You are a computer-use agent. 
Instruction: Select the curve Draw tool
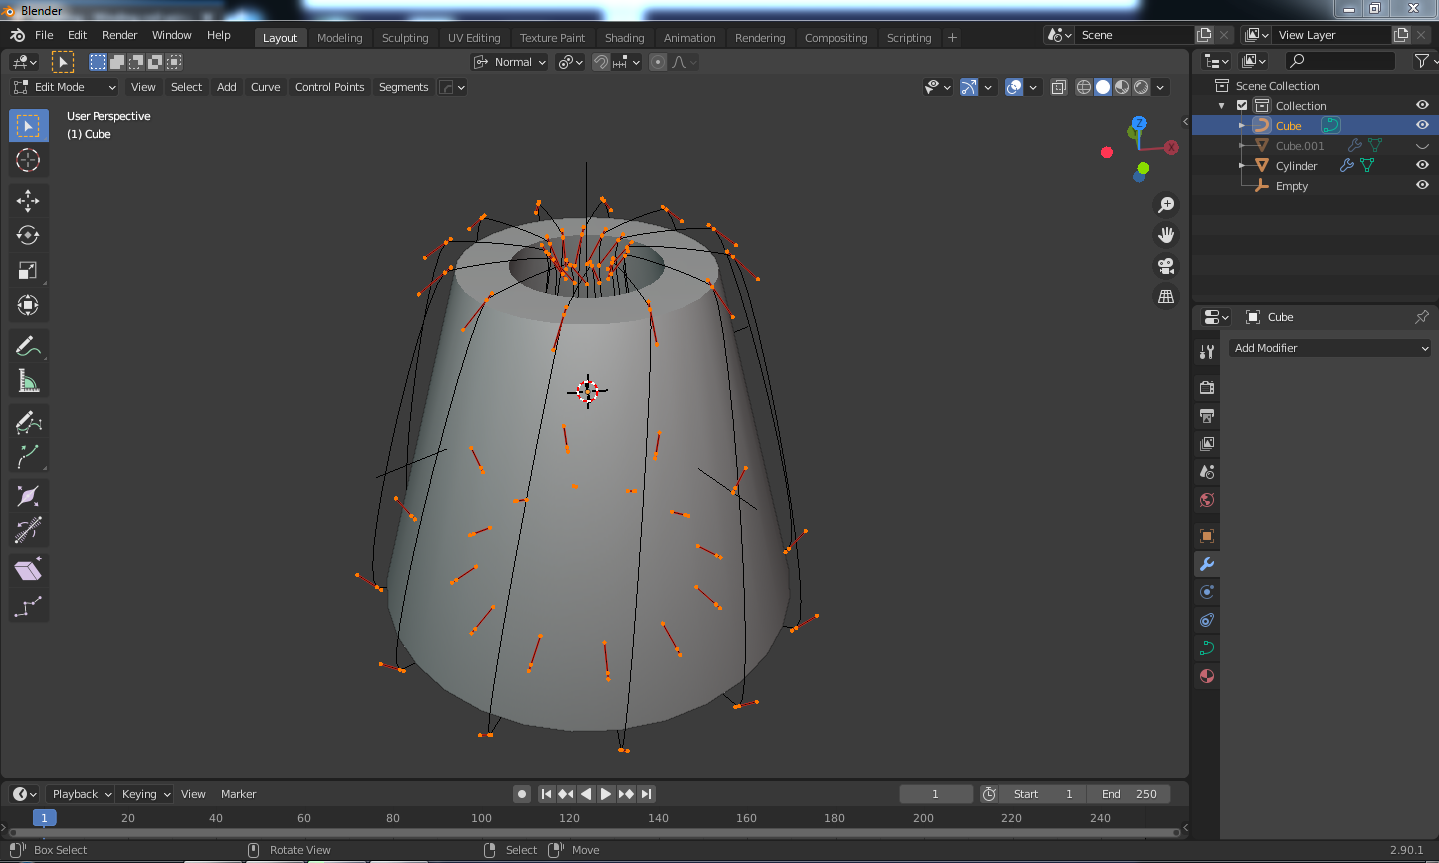(x=28, y=422)
